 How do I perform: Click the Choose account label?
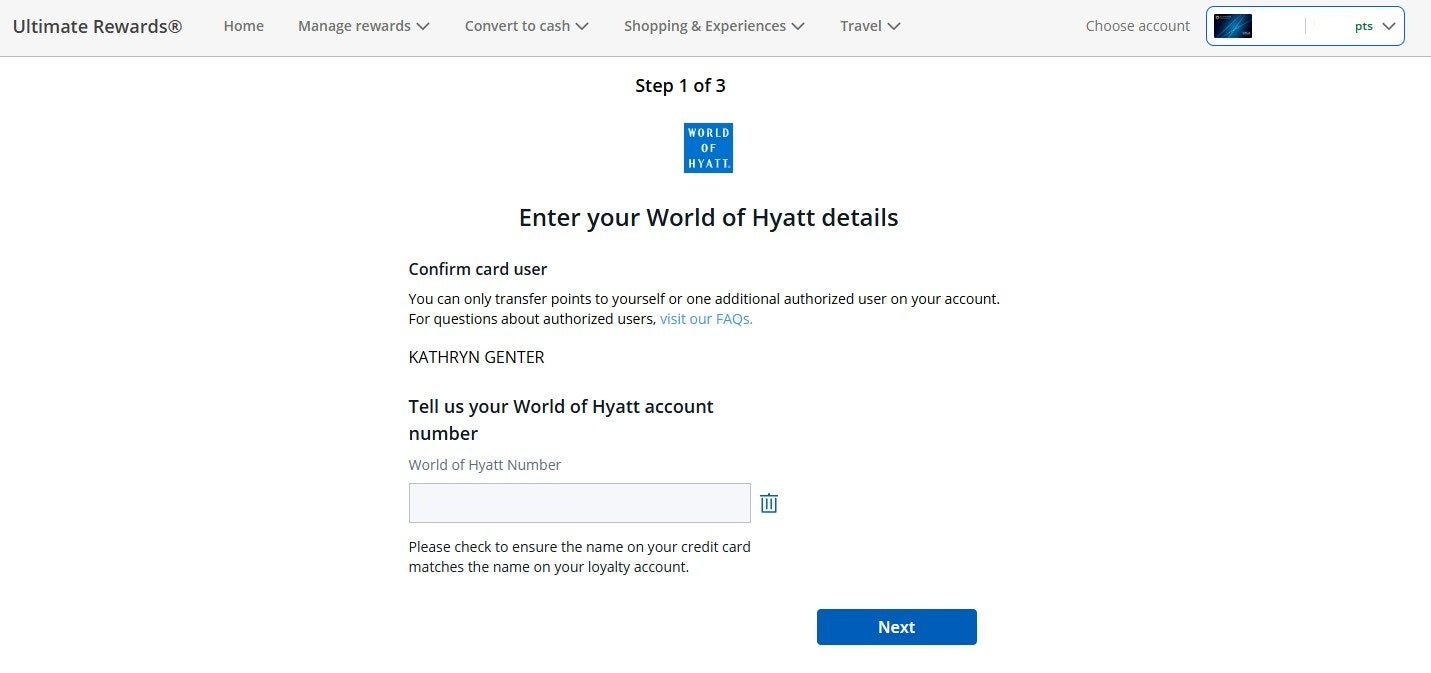pos(1137,26)
